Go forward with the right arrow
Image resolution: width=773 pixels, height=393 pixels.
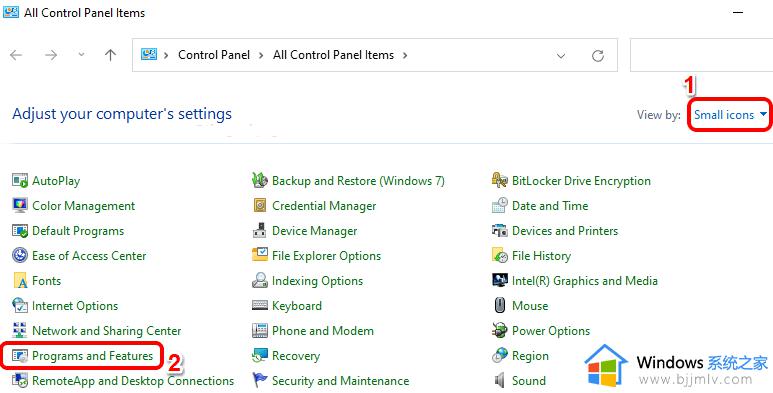click(51, 55)
